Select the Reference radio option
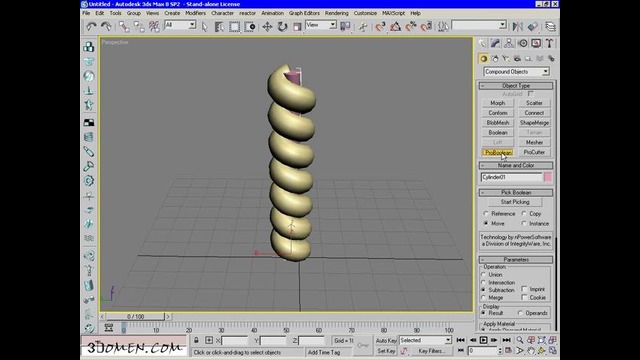Viewport: 640px width, 360px height. point(486,214)
